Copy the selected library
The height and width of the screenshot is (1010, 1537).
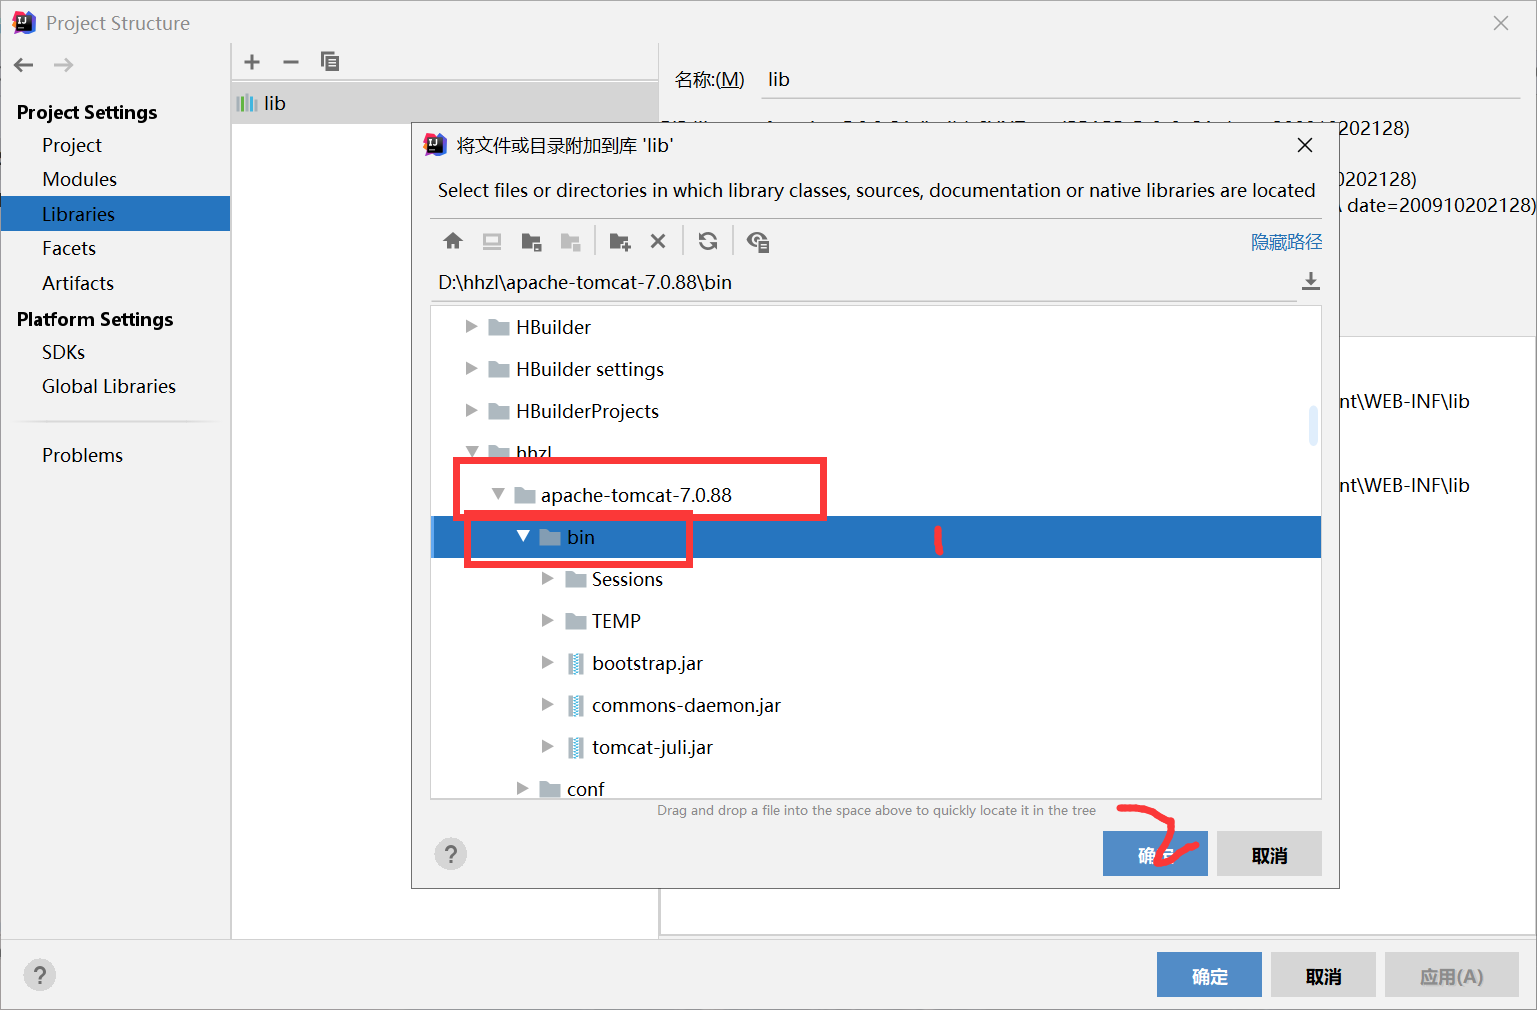tap(330, 62)
